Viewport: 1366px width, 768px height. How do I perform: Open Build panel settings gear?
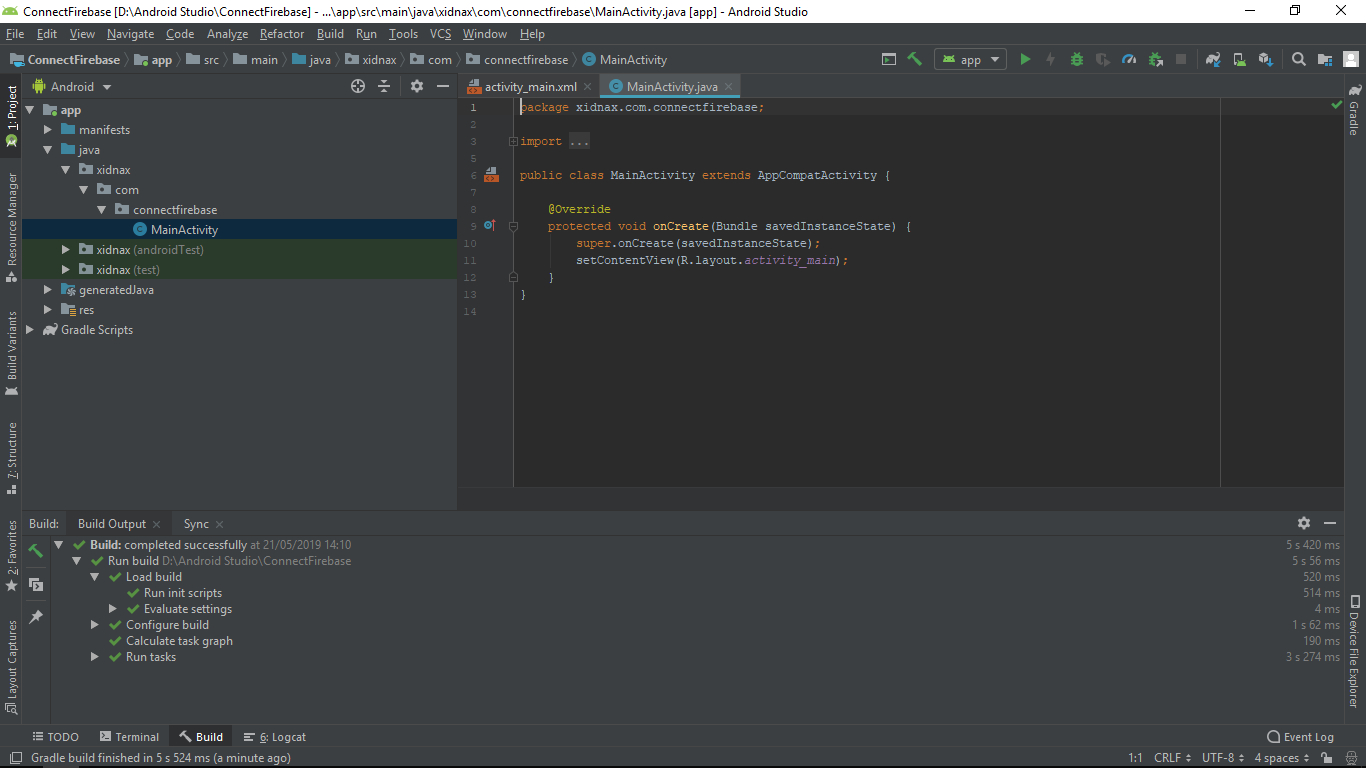pos(1304,523)
